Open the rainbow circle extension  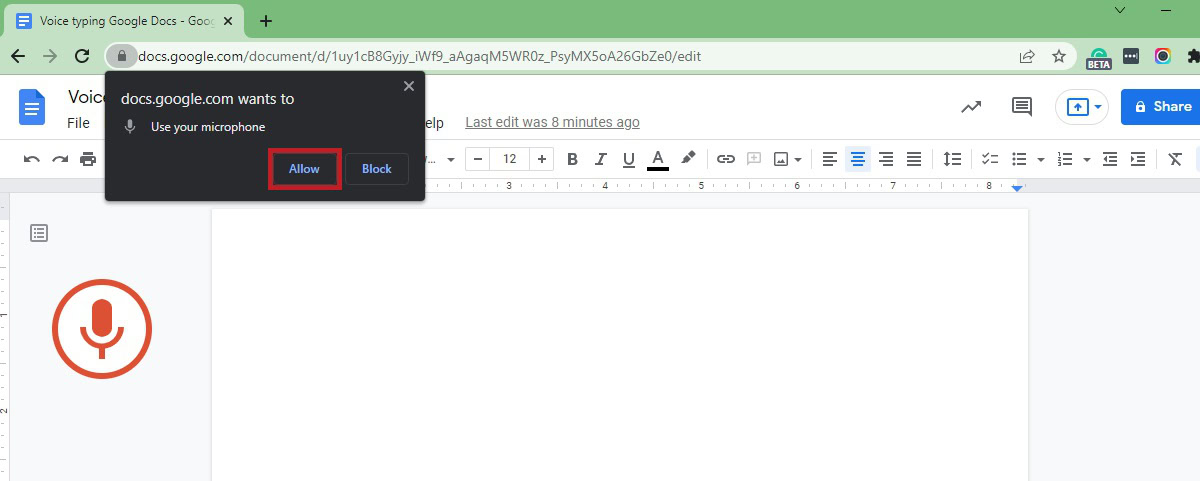click(1162, 56)
